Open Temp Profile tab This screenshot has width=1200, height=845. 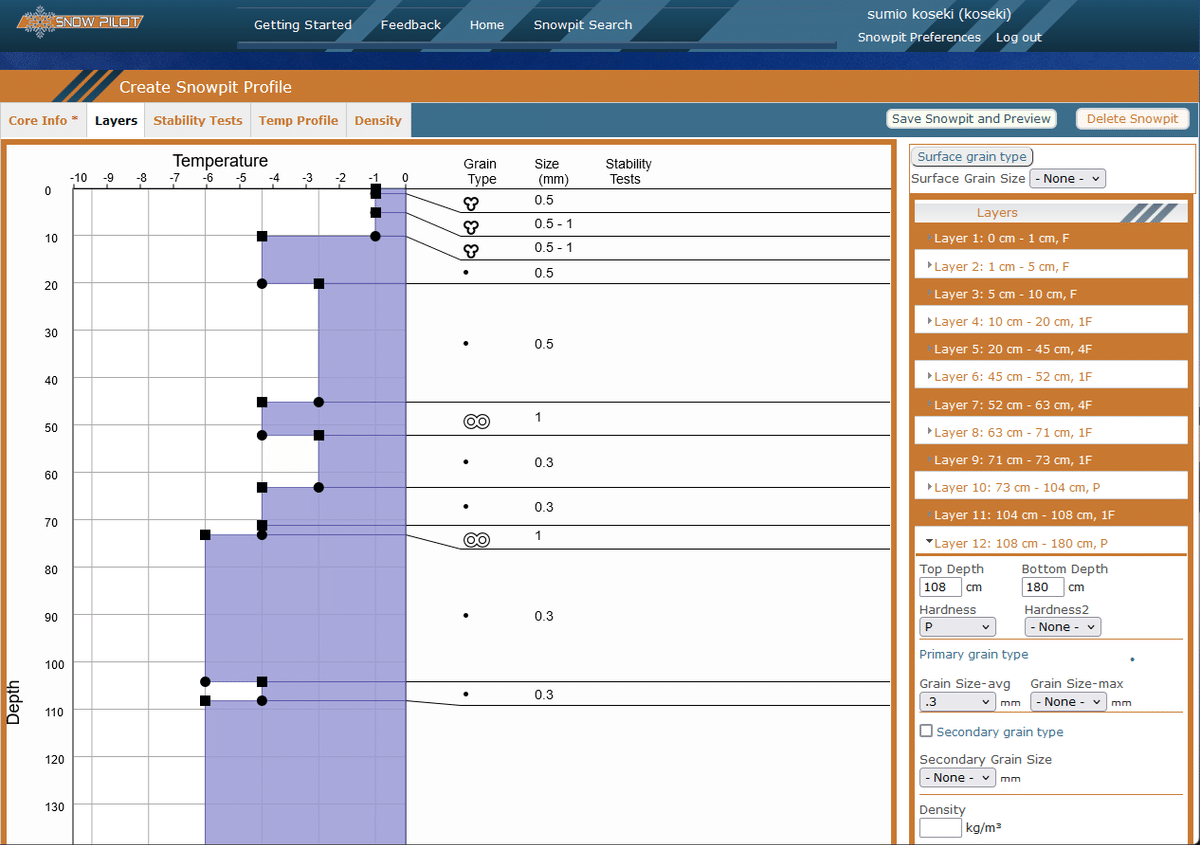coord(298,121)
